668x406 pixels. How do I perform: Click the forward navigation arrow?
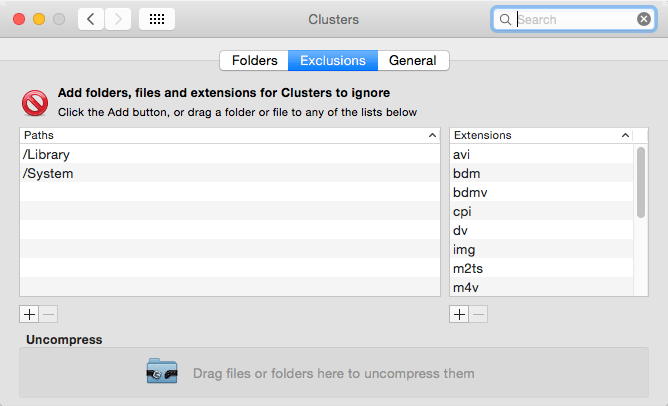(118, 19)
